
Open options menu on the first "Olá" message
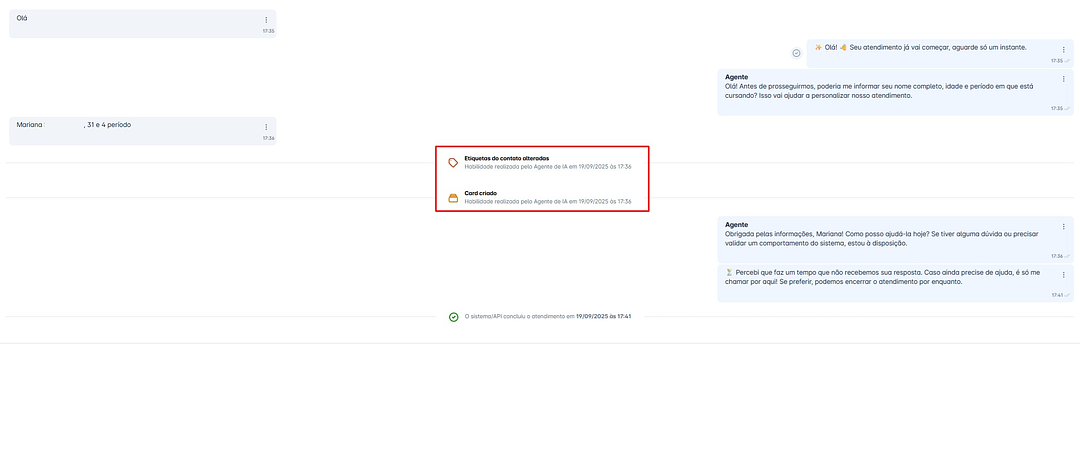pyautogui.click(x=266, y=20)
